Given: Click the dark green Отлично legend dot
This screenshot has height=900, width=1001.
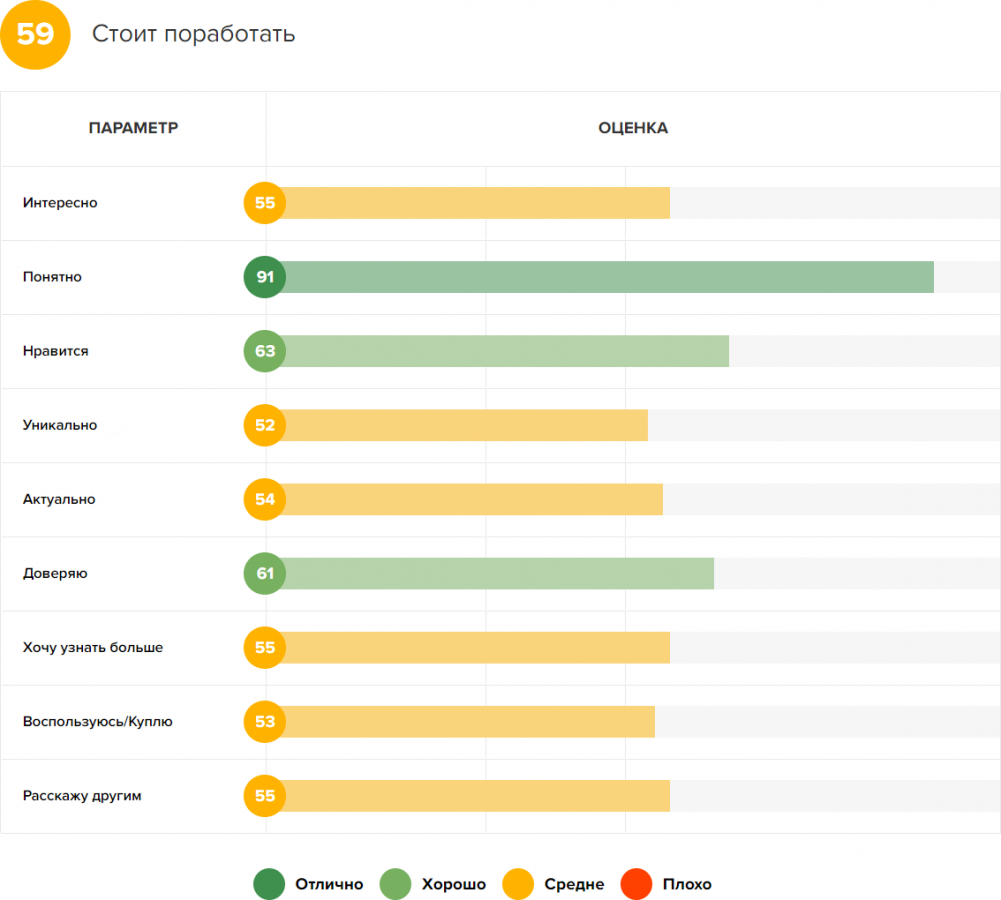Looking at the screenshot, I should point(269,884).
